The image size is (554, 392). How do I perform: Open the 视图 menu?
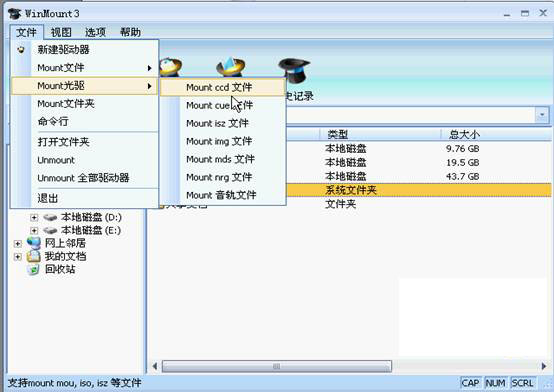[61, 32]
